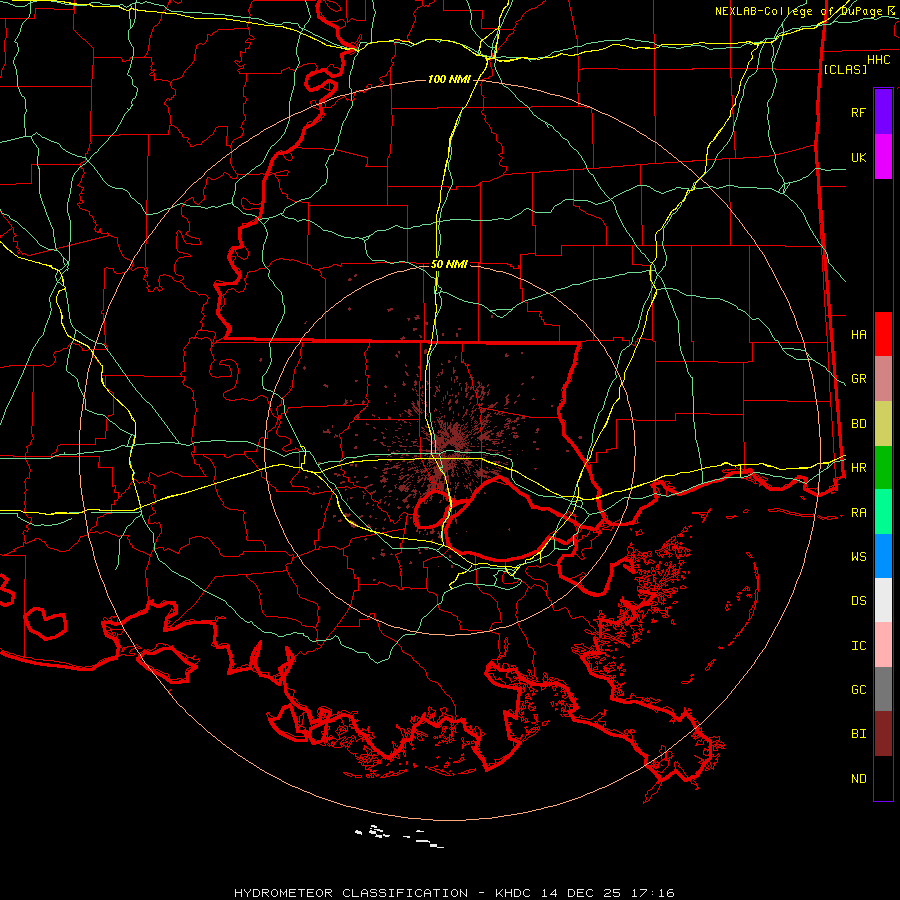Select the IC legend label
900x900 pixels.
tap(858, 646)
